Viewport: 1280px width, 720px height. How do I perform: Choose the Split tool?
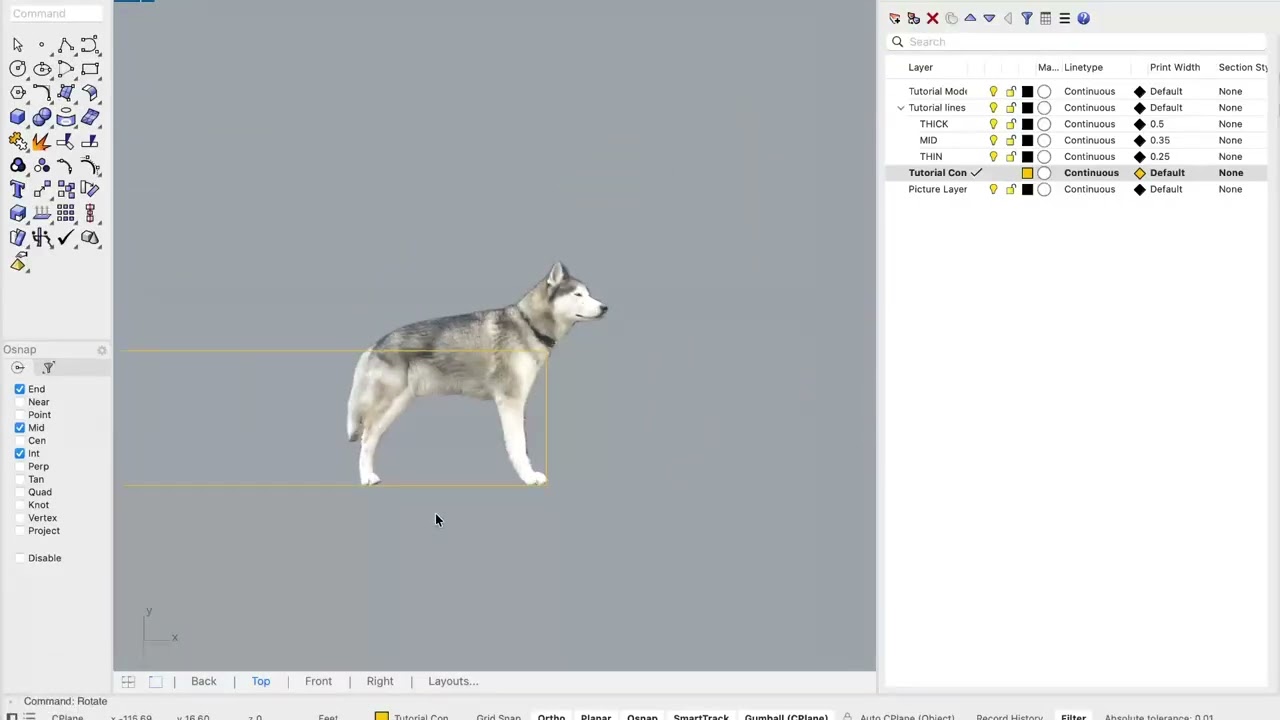coord(90,141)
